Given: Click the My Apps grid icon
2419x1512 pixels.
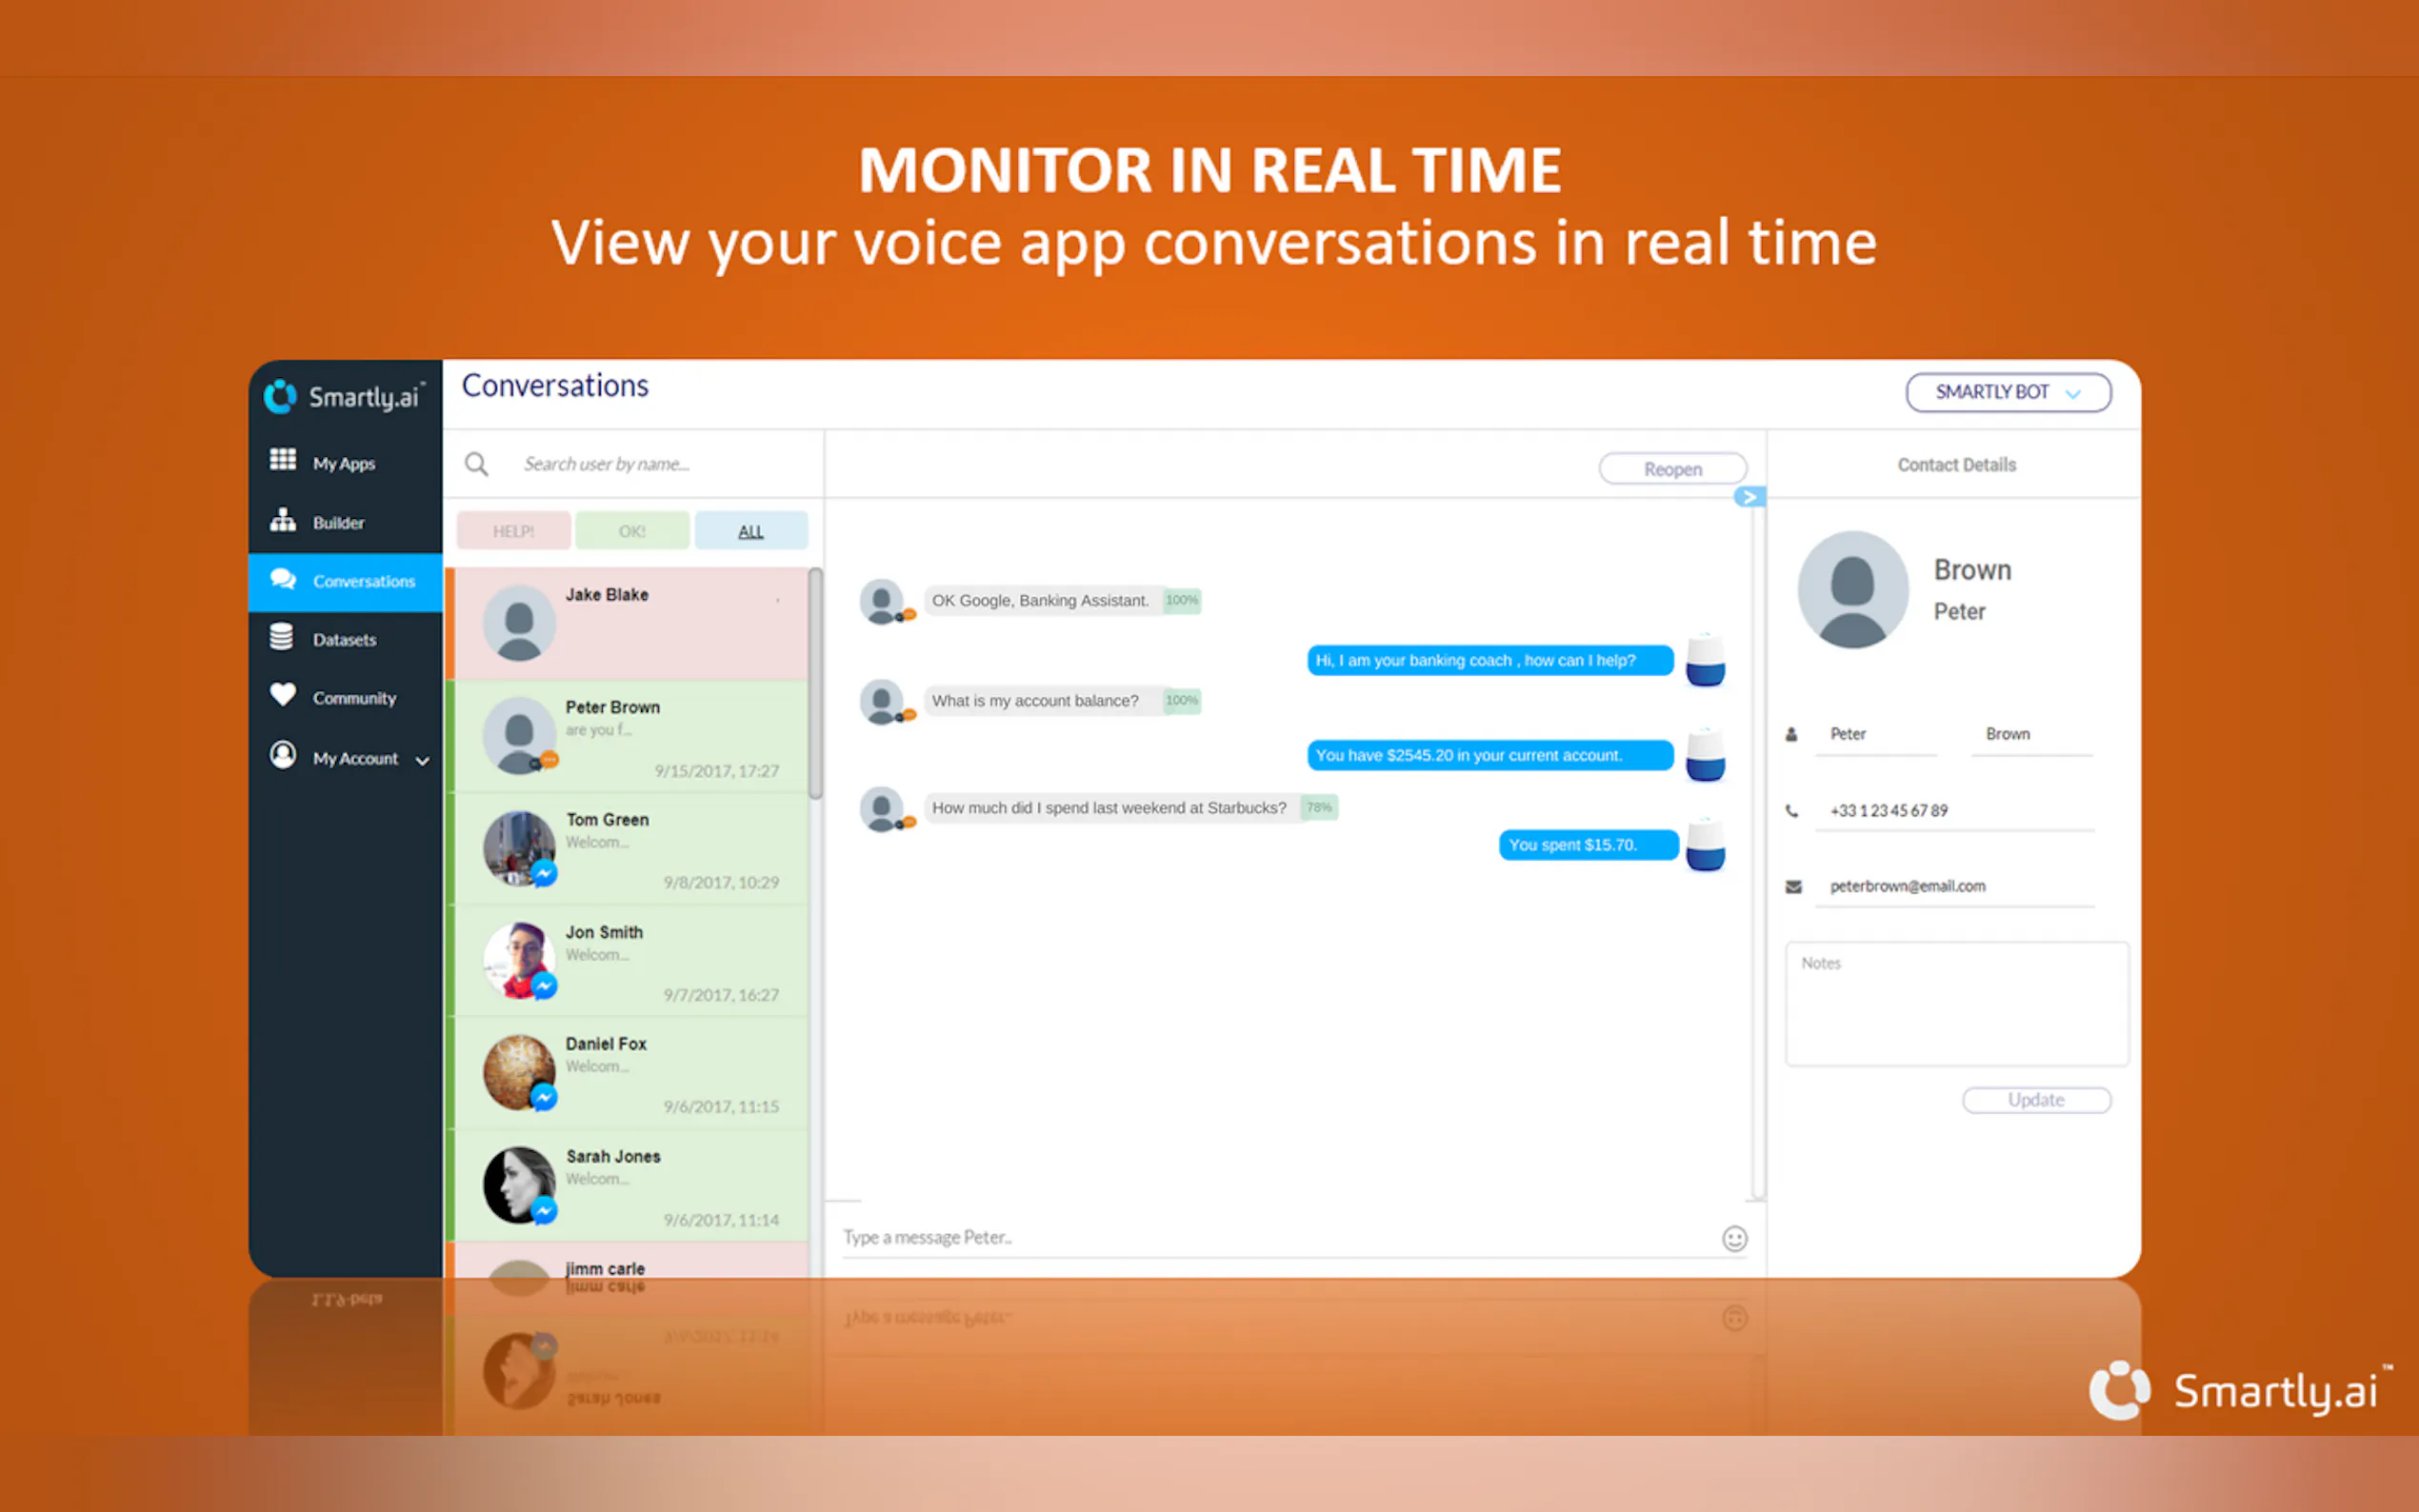Looking at the screenshot, I should (283, 460).
